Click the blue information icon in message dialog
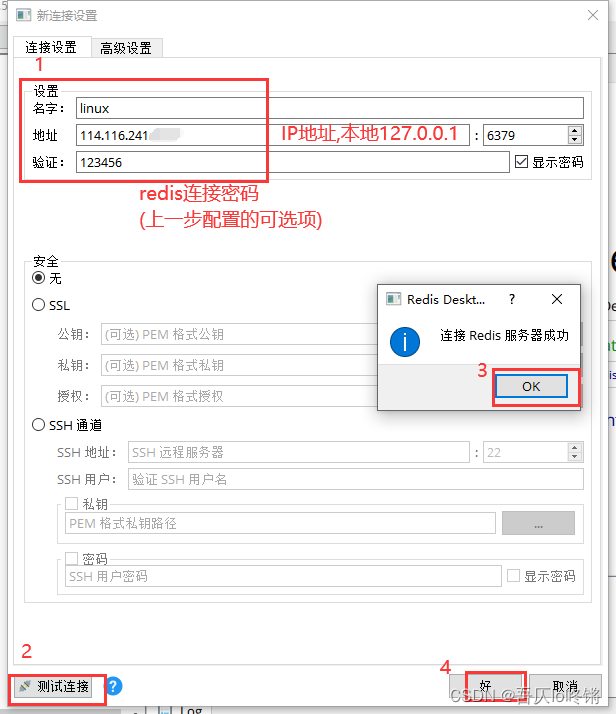This screenshot has height=714, width=616. click(405, 342)
